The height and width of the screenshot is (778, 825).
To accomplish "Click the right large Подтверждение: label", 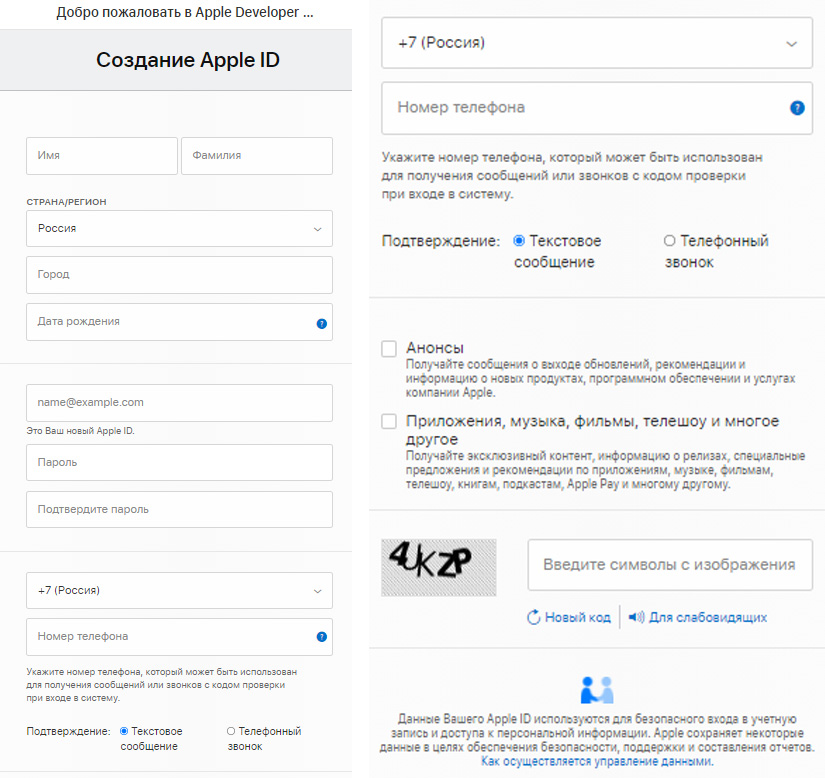I will pos(441,241).
